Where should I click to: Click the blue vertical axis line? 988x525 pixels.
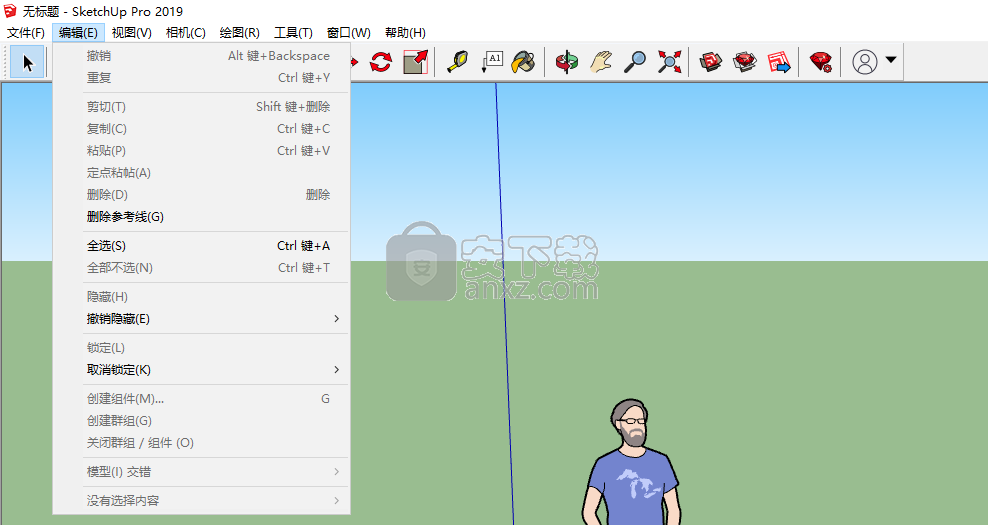click(504, 303)
